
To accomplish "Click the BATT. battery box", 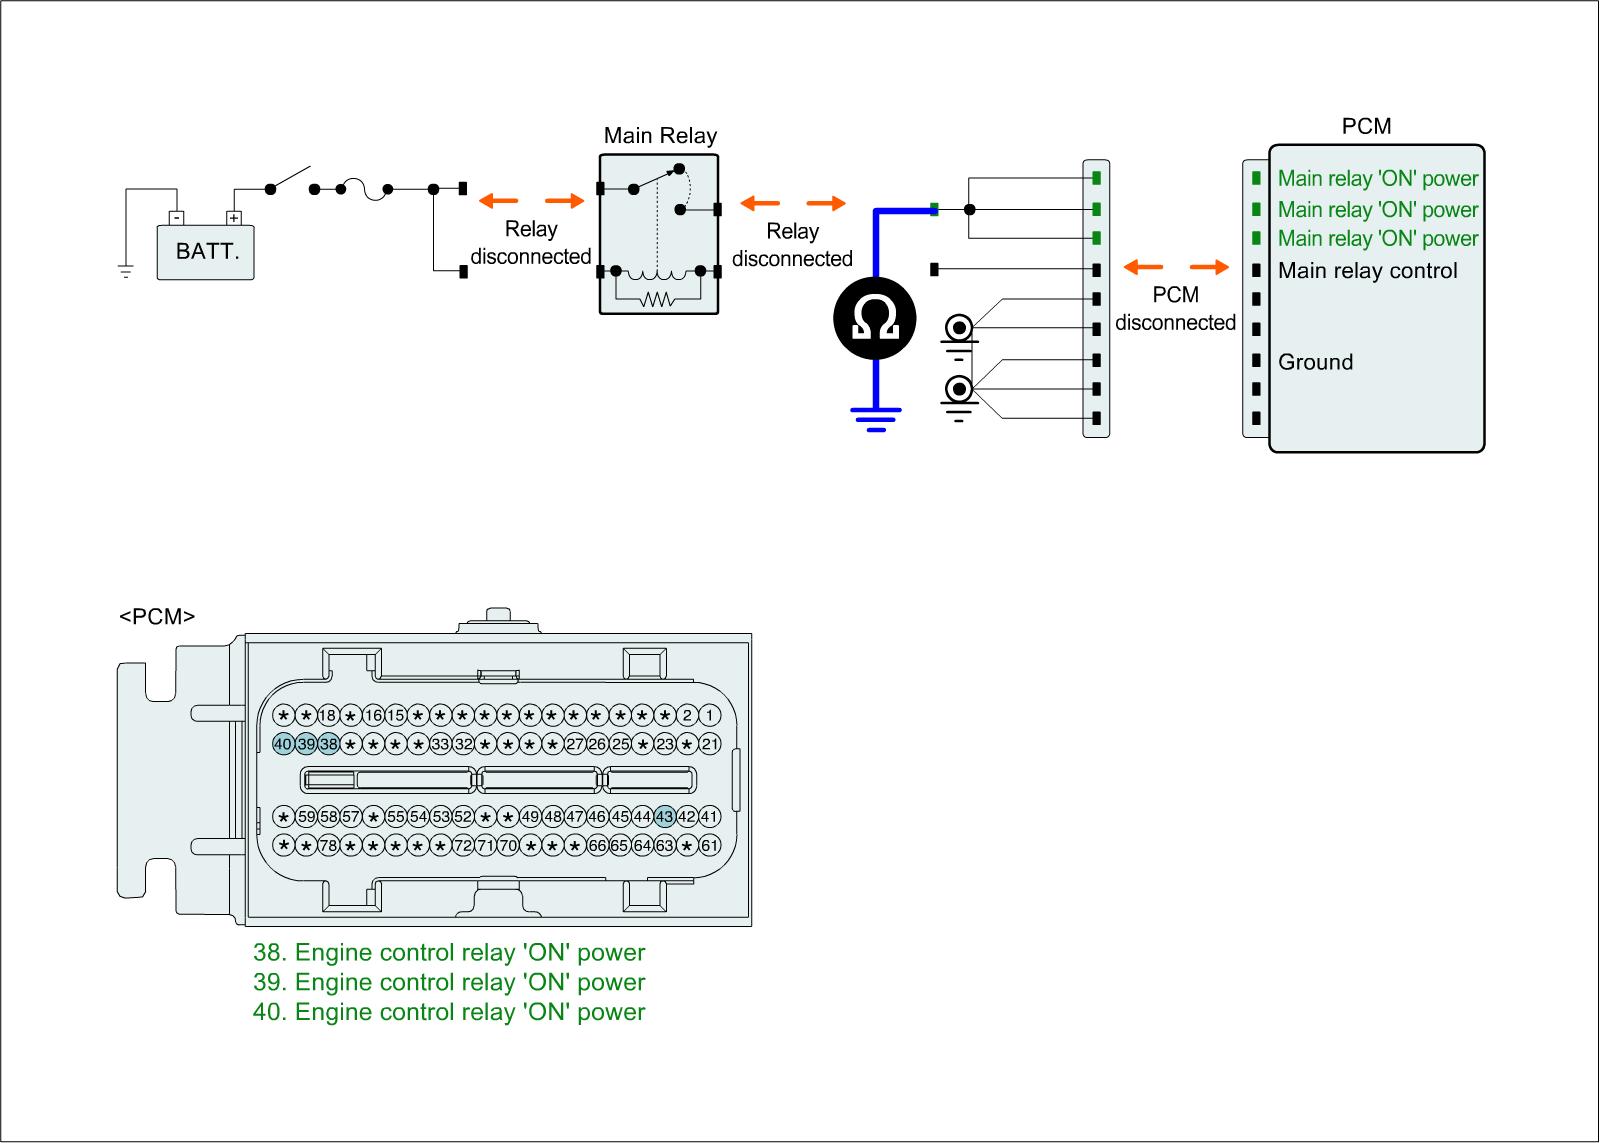I will pyautogui.click(x=206, y=250).
